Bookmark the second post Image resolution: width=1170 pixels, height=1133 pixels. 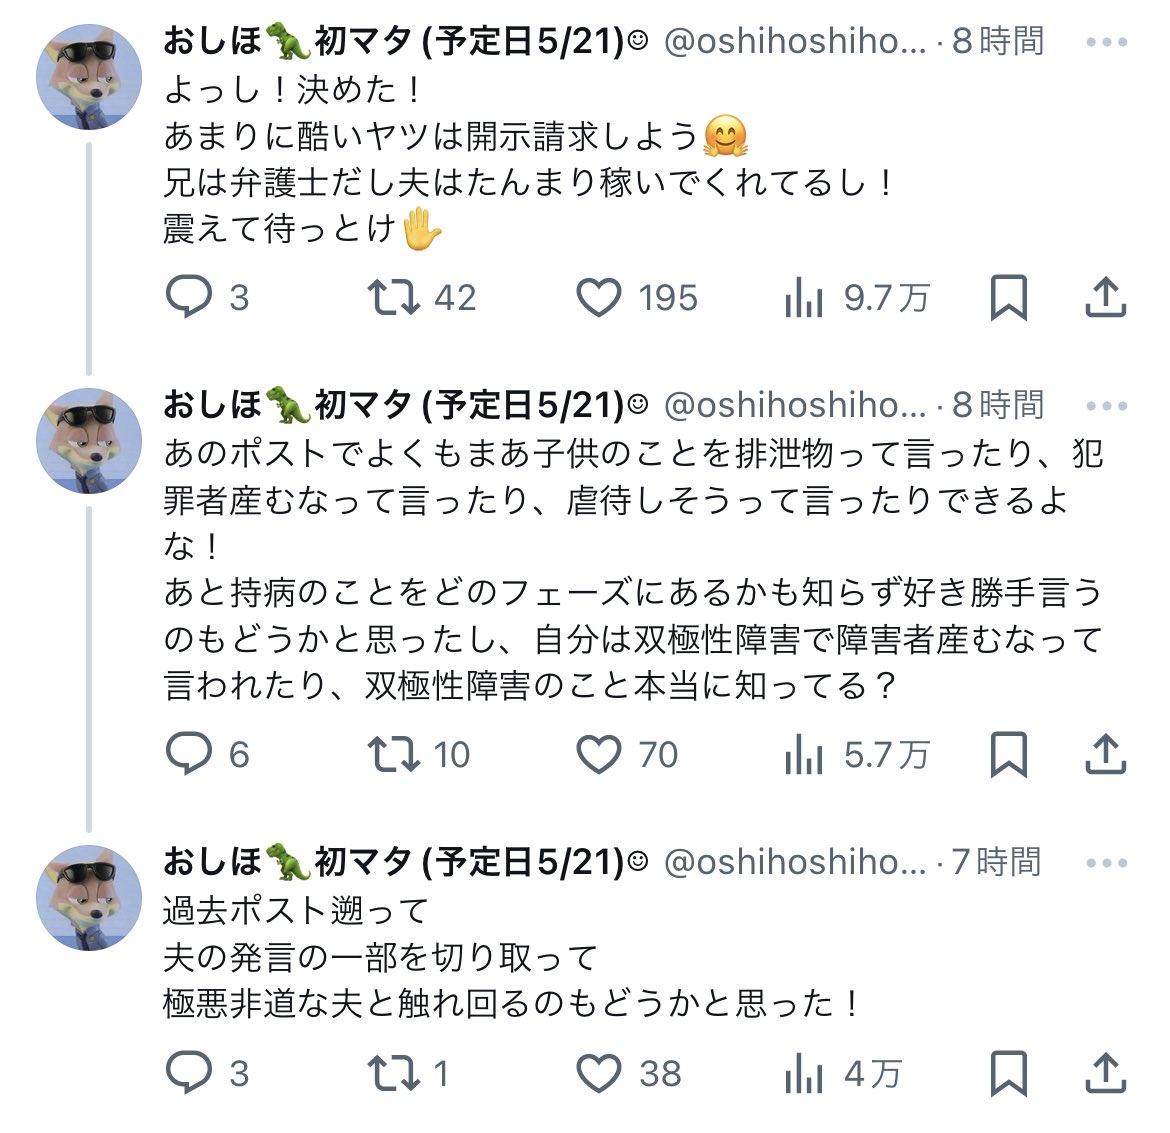click(x=1009, y=754)
